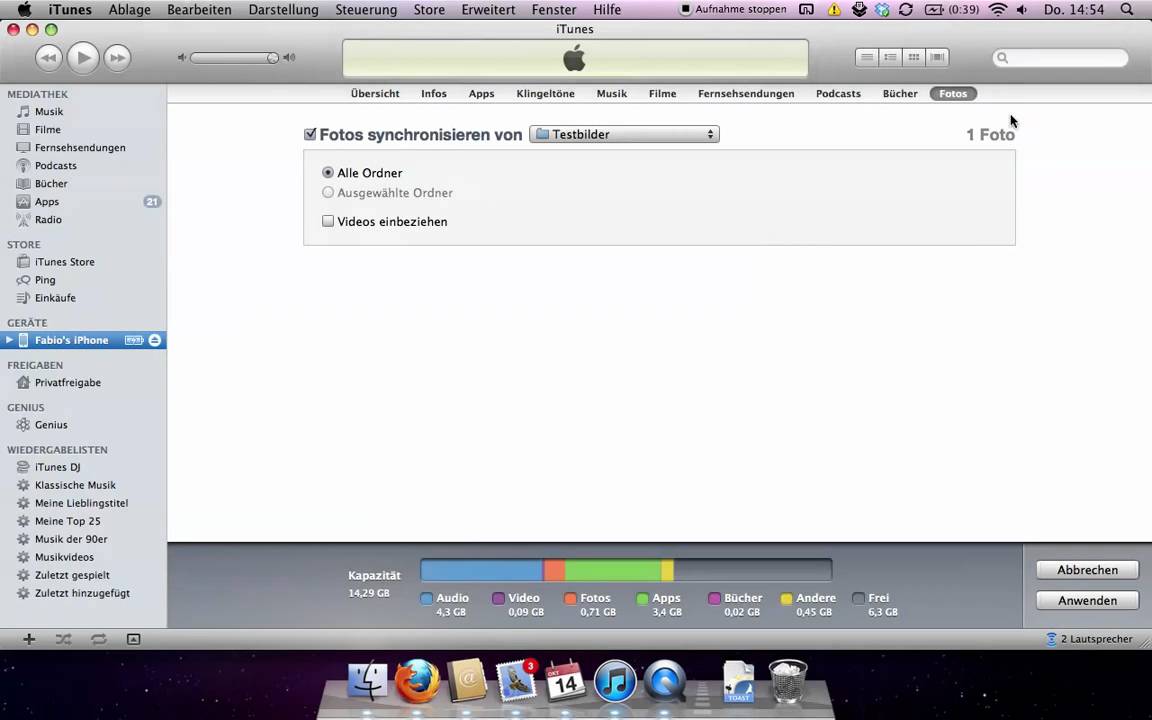Open the 2 Lautsprecher speaker menu
Screen dimensions: 1152x720
pyautogui.click(x=1089, y=639)
